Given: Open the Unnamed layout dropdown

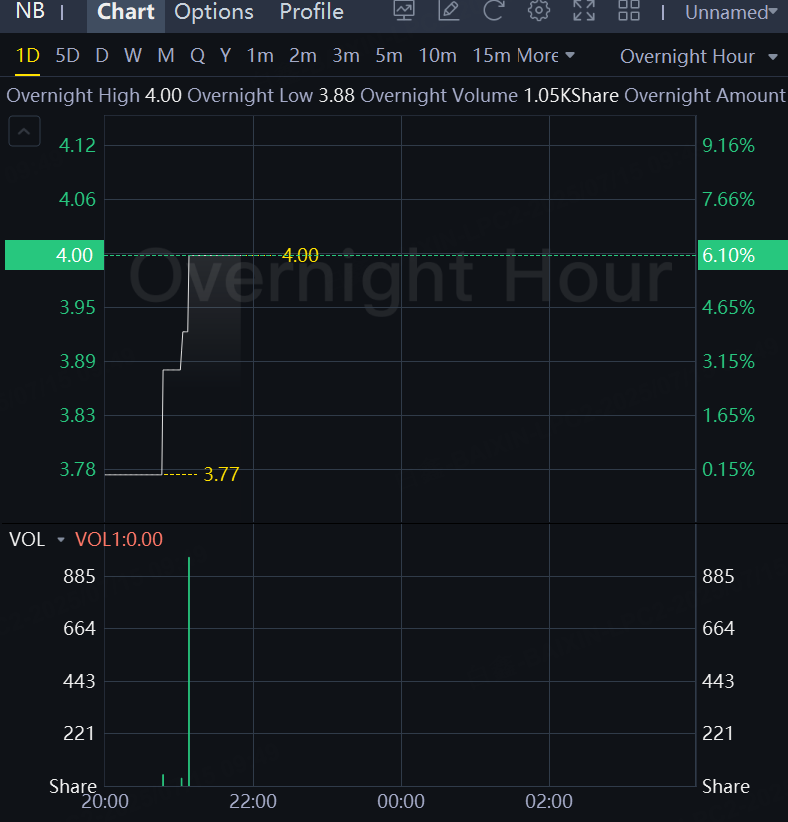Looking at the screenshot, I should pos(731,12).
